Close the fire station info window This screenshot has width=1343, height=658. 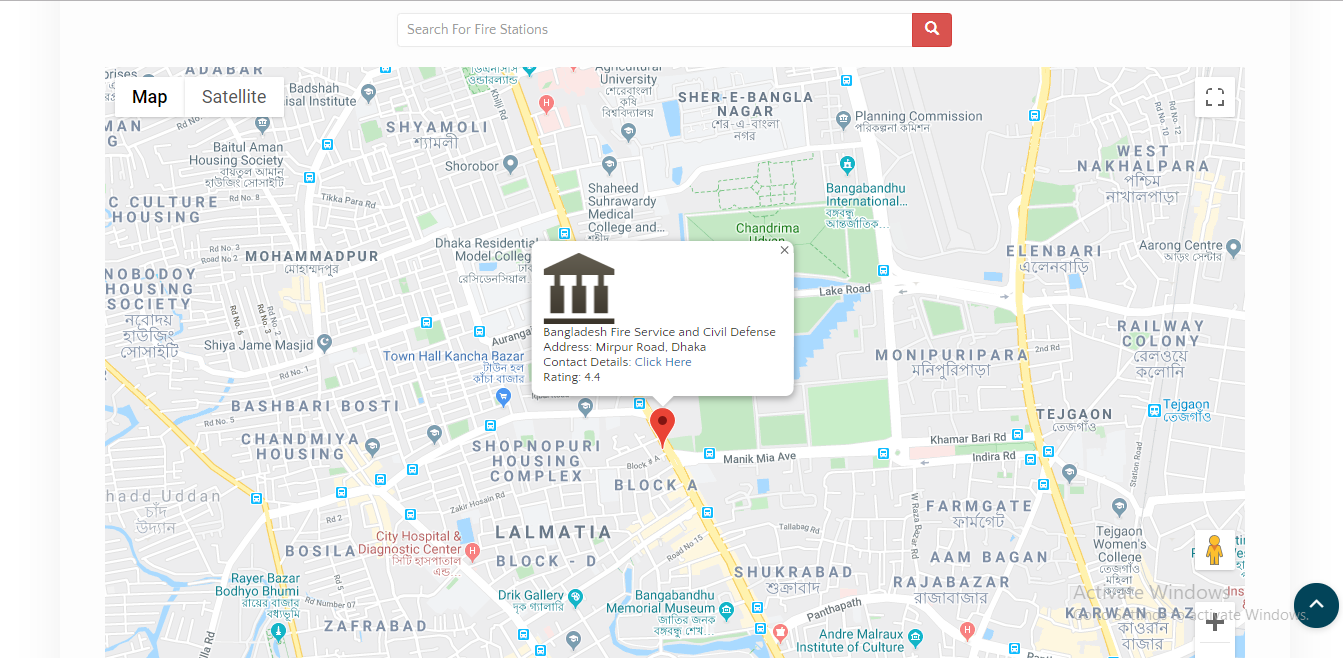point(784,250)
